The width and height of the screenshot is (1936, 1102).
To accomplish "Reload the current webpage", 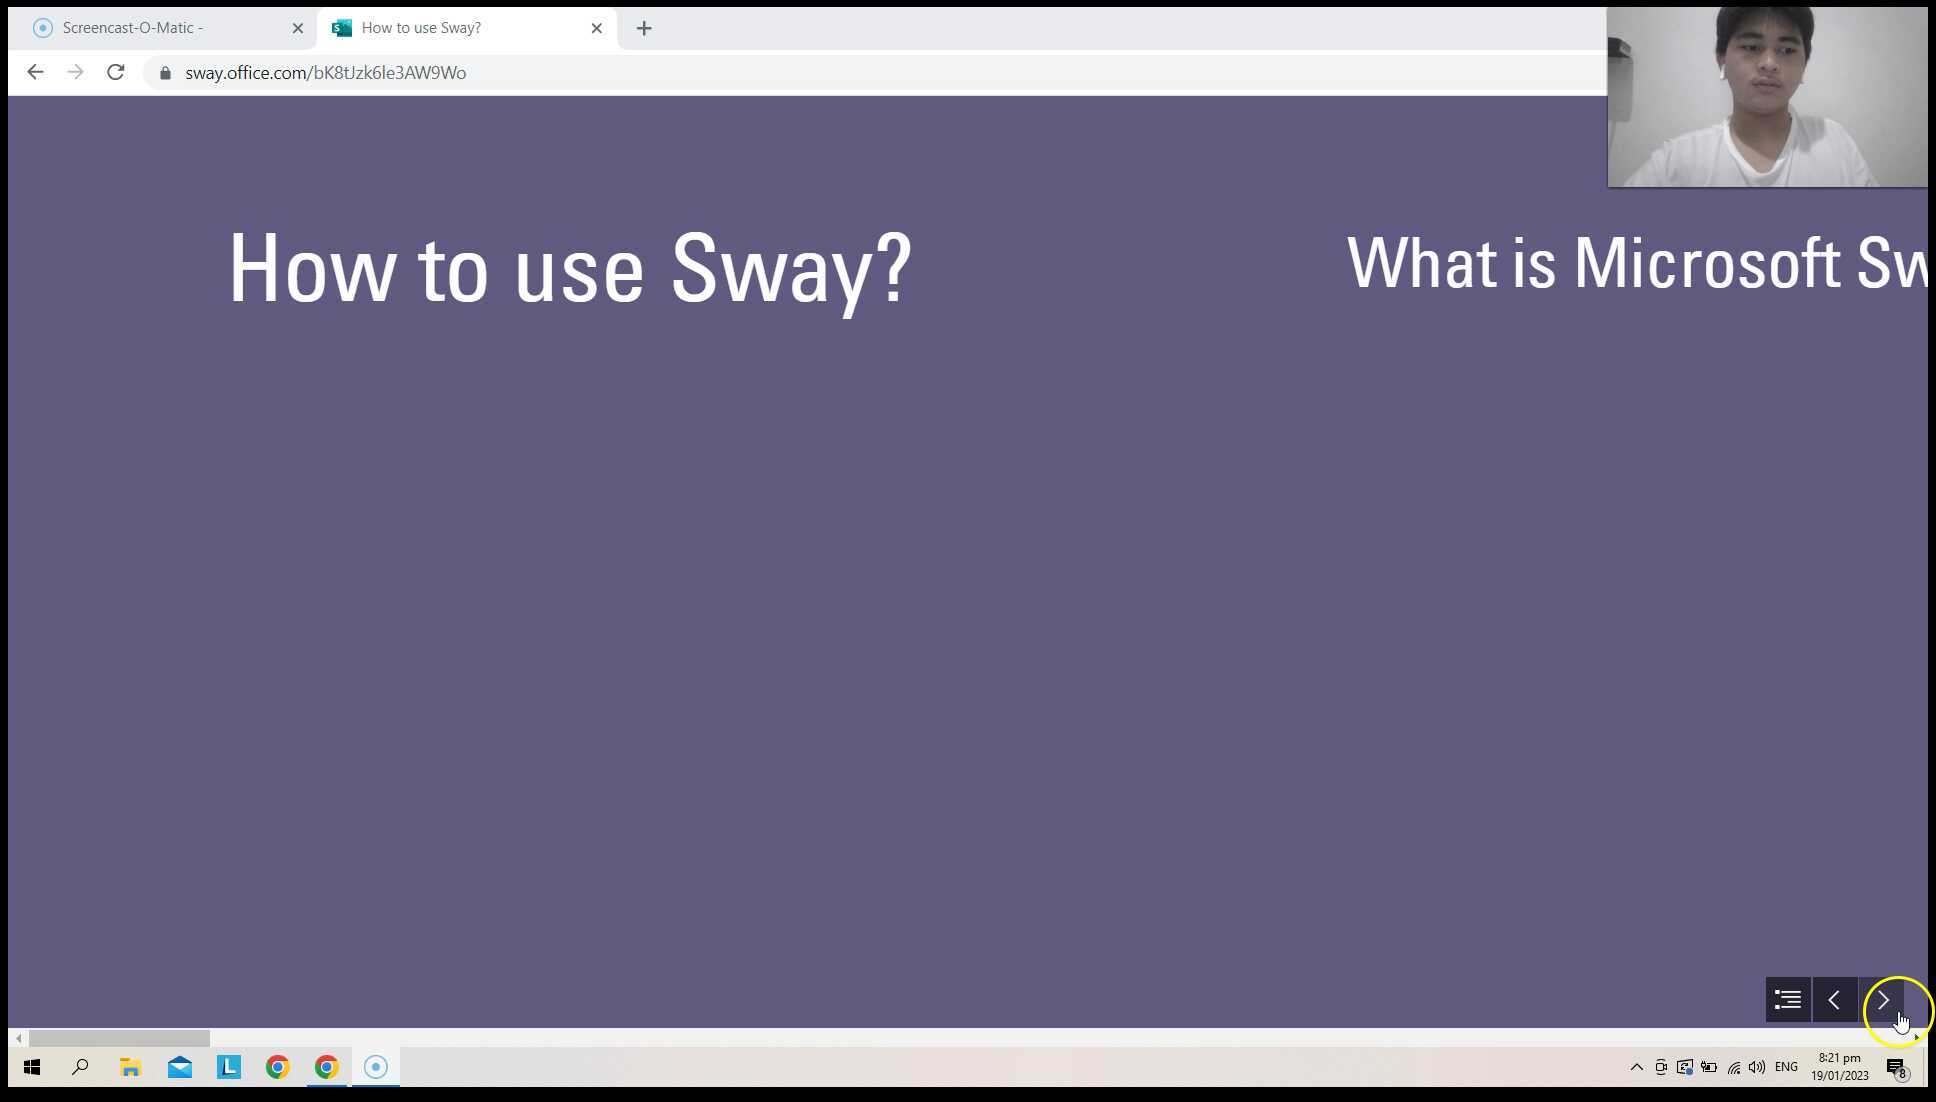I will tap(115, 72).
